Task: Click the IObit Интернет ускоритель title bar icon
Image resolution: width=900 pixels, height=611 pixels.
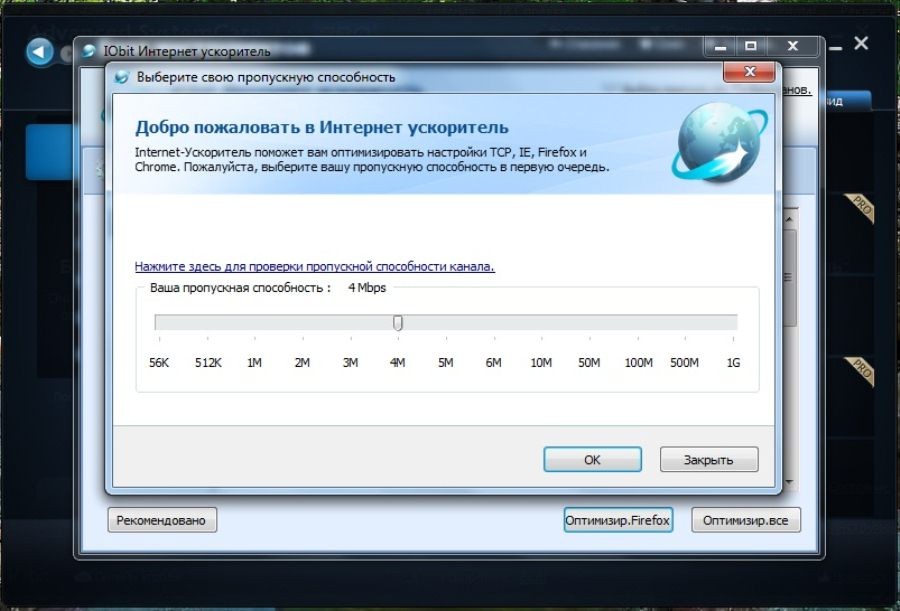Action: point(89,51)
